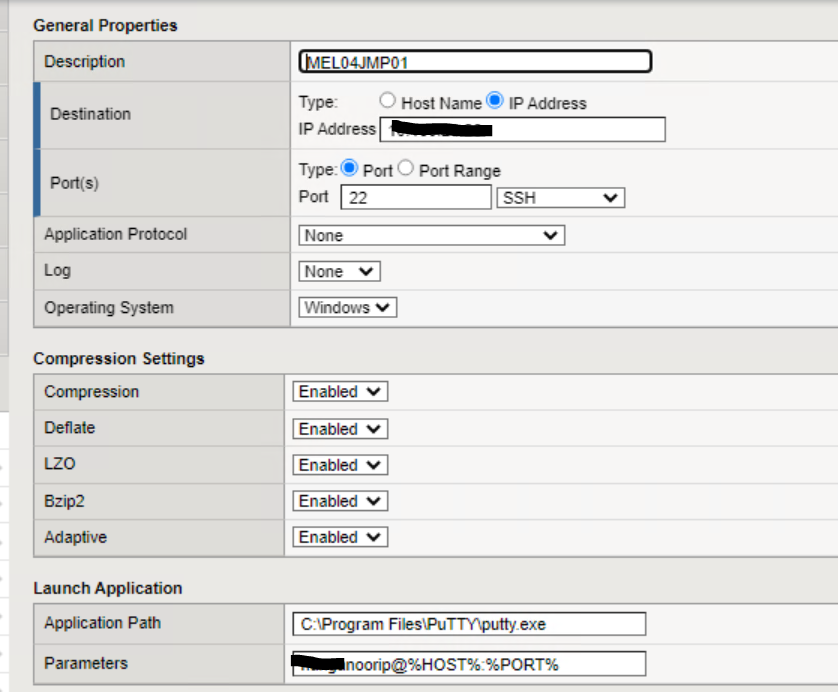
Task: Click the Port(s) row label
Action: click(75, 184)
